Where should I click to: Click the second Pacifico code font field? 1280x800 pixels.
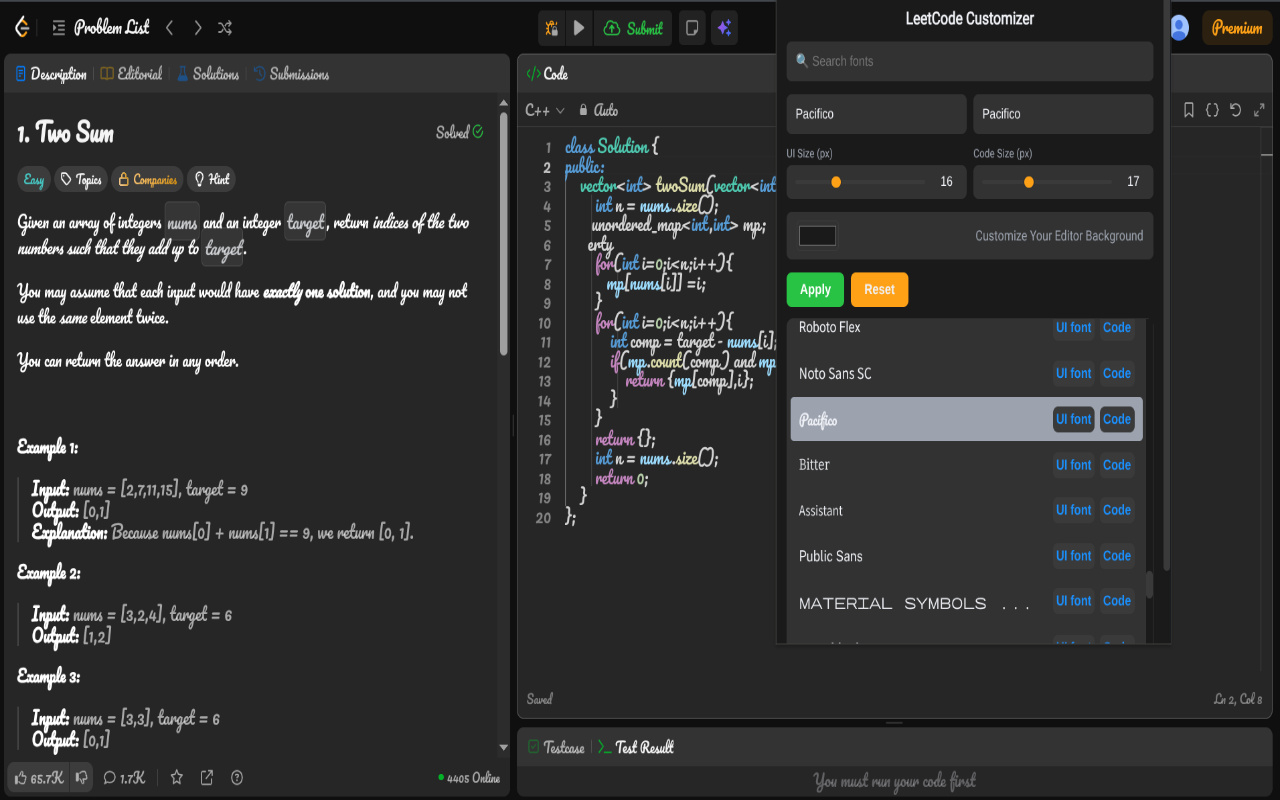(1063, 114)
